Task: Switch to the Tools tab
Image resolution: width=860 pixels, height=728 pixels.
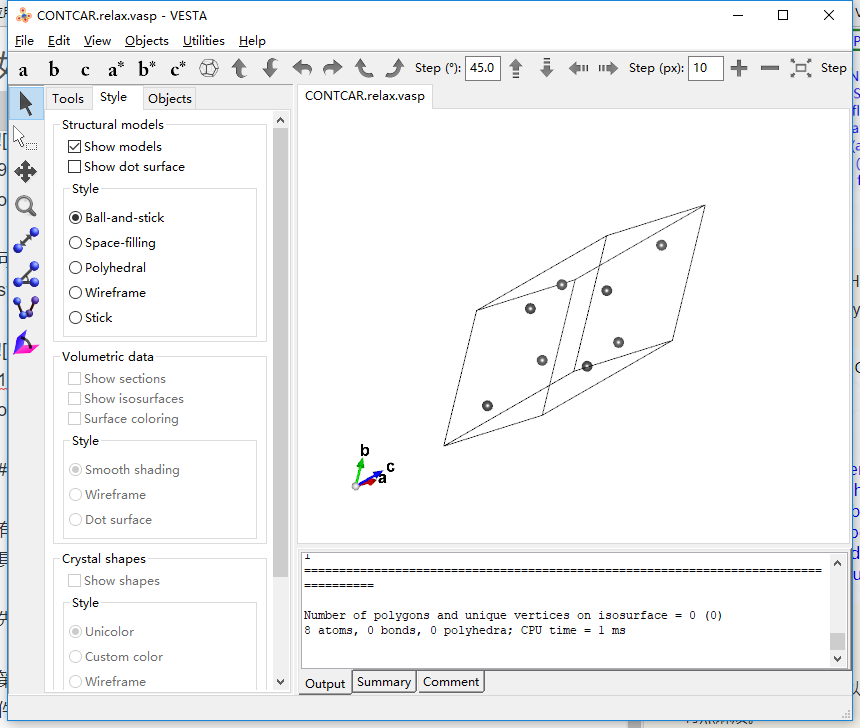Action: coord(68,99)
